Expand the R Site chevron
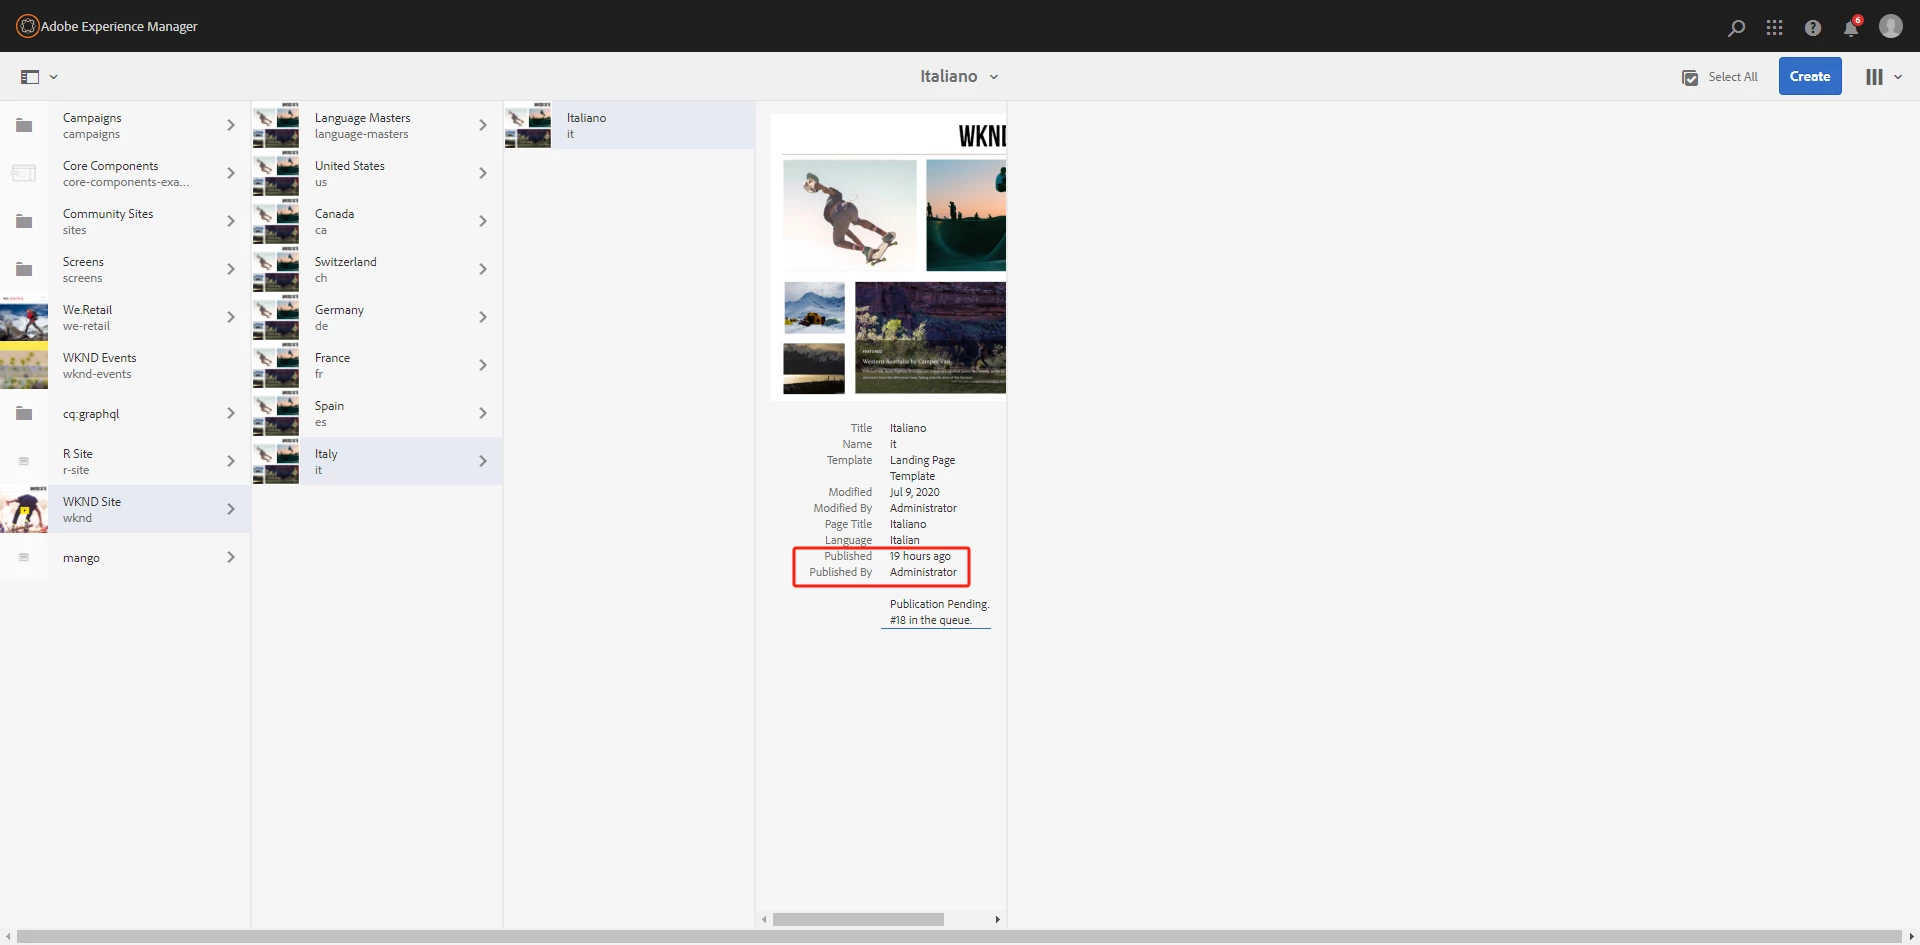This screenshot has height=945, width=1920. point(231,461)
